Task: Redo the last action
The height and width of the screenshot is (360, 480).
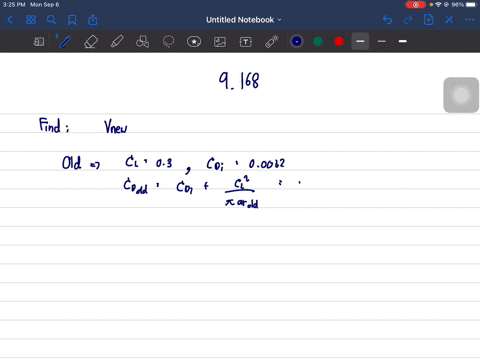Action: (x=408, y=20)
